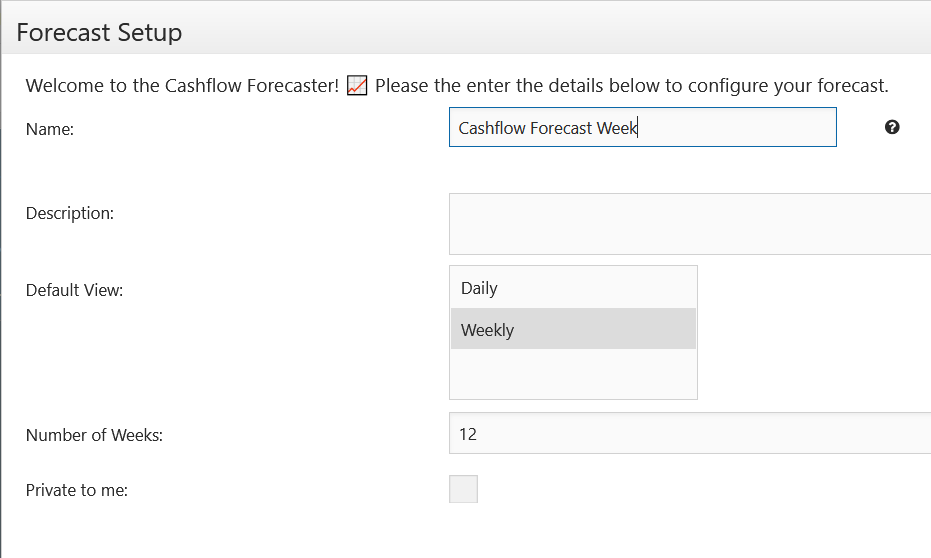Click the Number of Weeks field
931x558 pixels.
tap(690, 433)
